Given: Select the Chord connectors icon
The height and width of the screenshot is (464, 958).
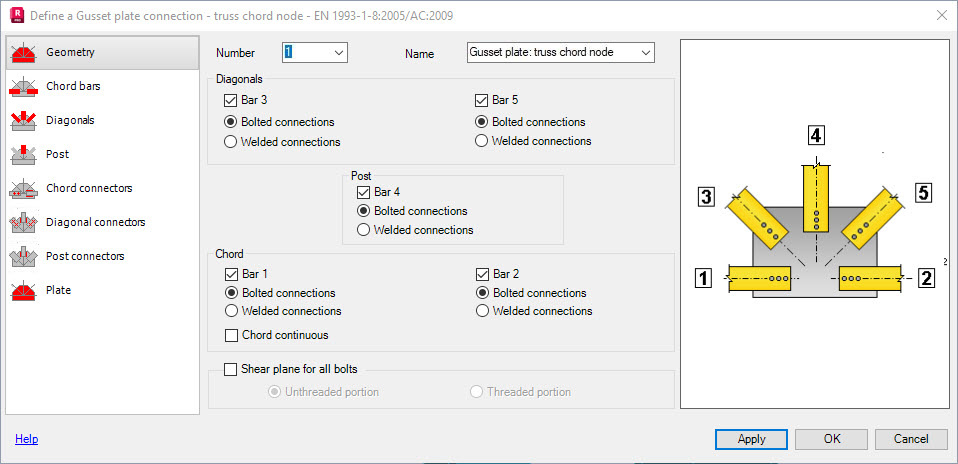Looking at the screenshot, I should pos(25,189).
